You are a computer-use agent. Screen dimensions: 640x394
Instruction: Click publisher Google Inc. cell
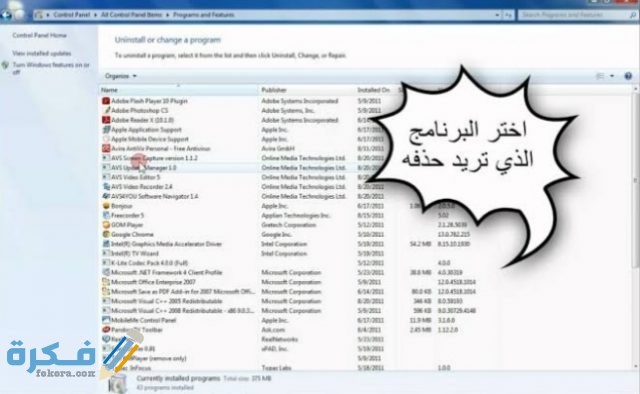coord(276,234)
